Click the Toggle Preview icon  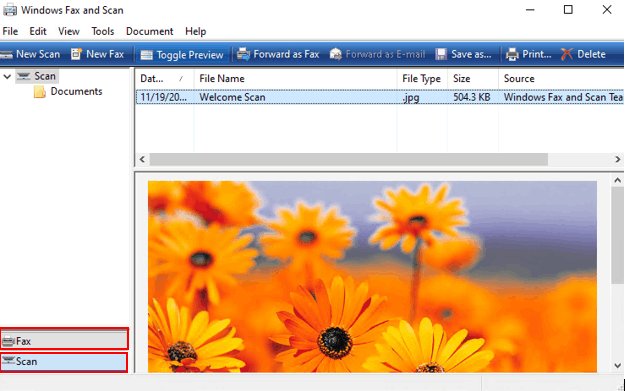click(x=147, y=55)
